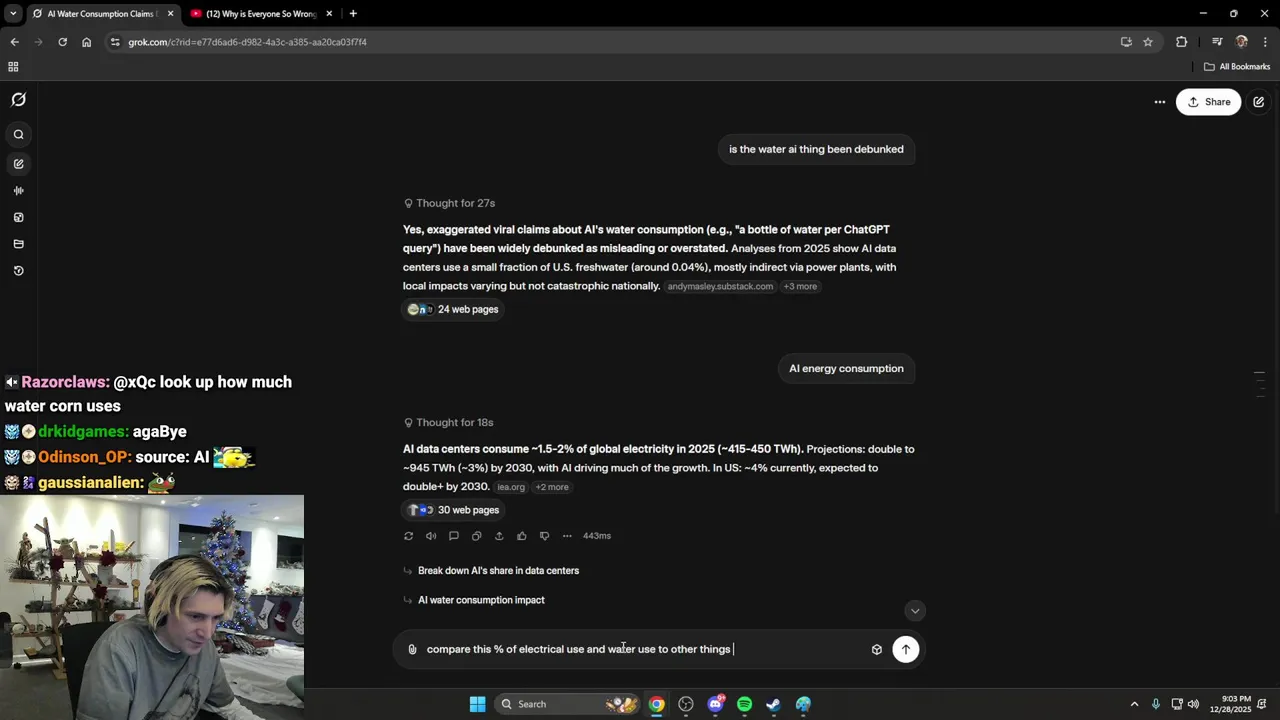Screen dimensions: 1280x720
Task: Click the message 'is the water ai thing been debunked'
Action: pyautogui.click(x=816, y=150)
